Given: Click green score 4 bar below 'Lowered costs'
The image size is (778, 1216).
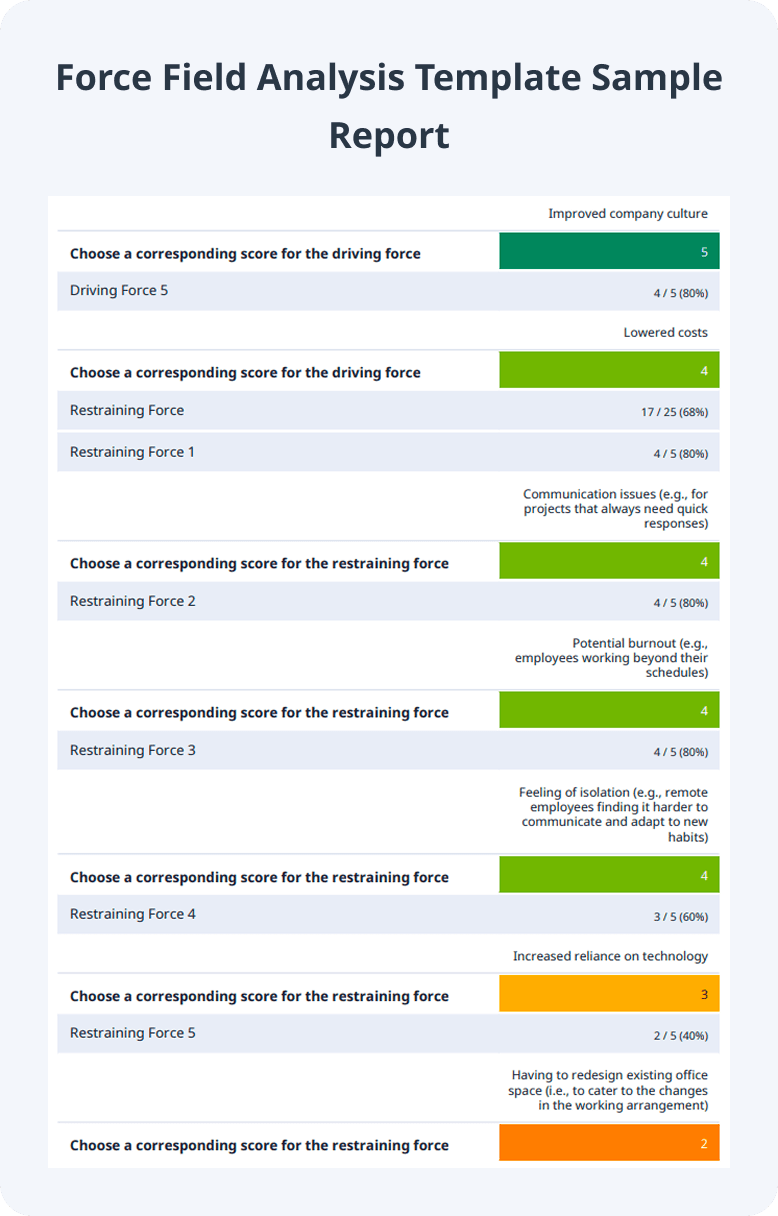Looking at the screenshot, I should coord(609,370).
